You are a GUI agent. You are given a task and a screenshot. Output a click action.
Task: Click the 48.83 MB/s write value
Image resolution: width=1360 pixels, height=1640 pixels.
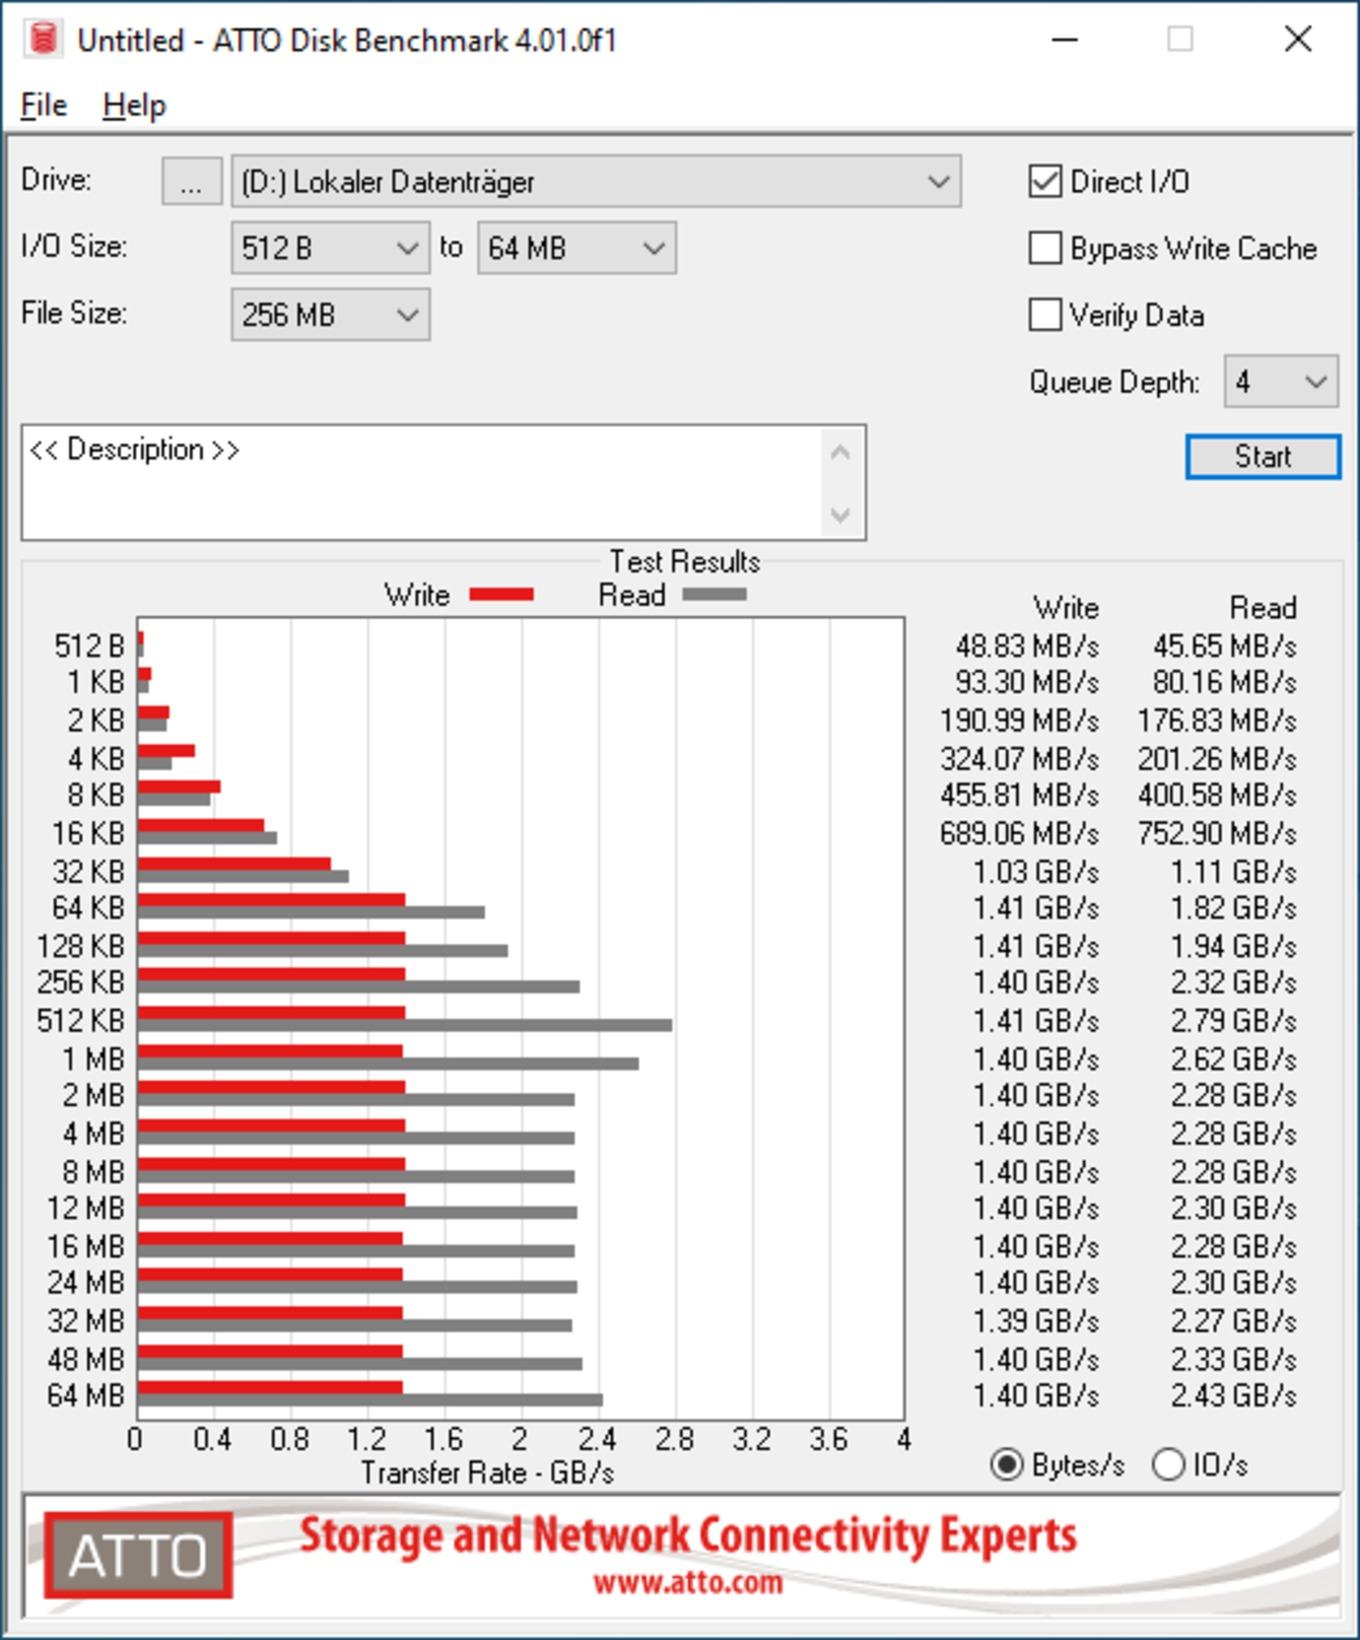pyautogui.click(x=1027, y=646)
